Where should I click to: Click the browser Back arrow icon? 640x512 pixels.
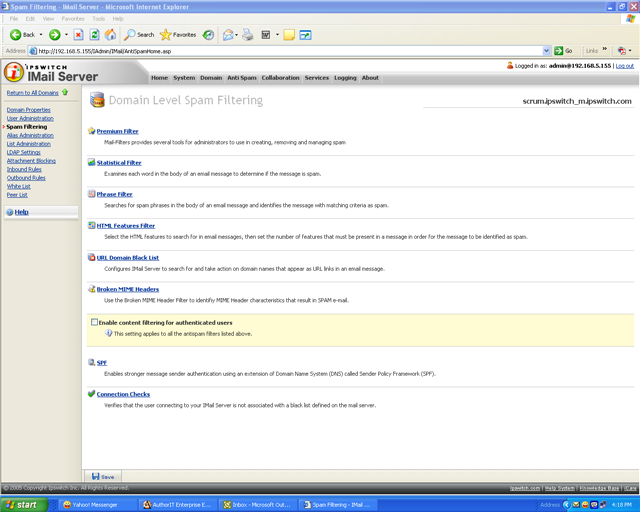[16, 35]
